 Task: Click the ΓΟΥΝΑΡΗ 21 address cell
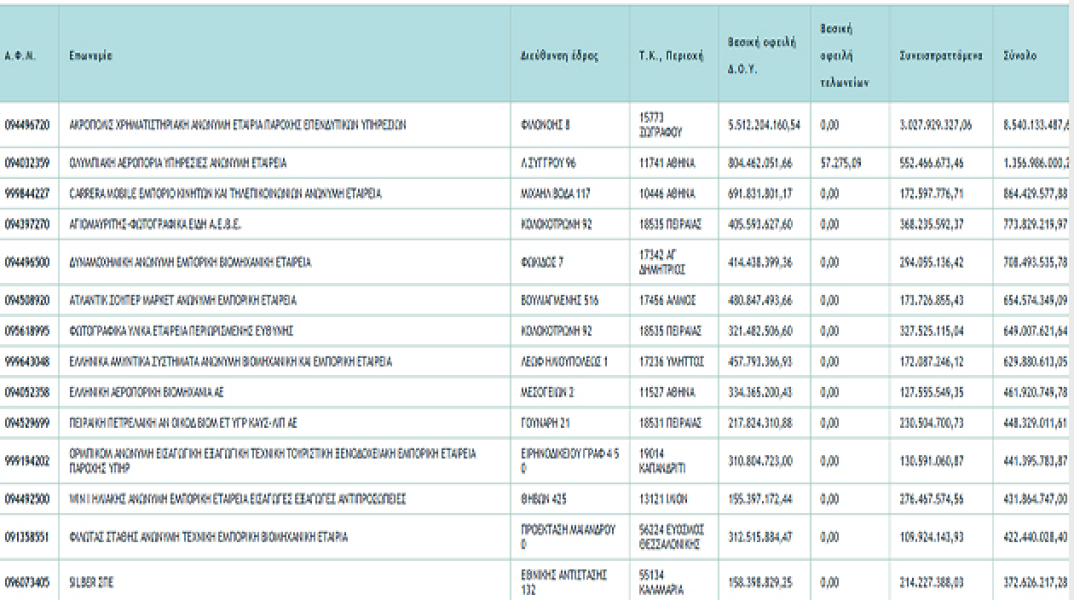[545, 423]
